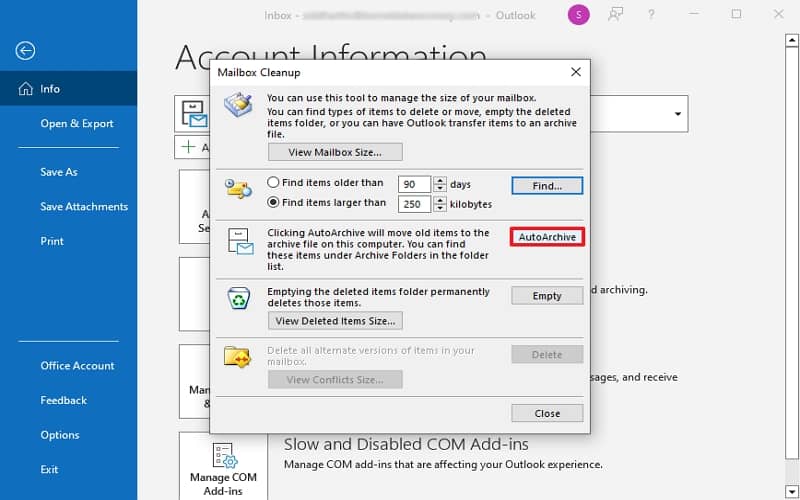Go back using the Backstage back arrow

25,51
